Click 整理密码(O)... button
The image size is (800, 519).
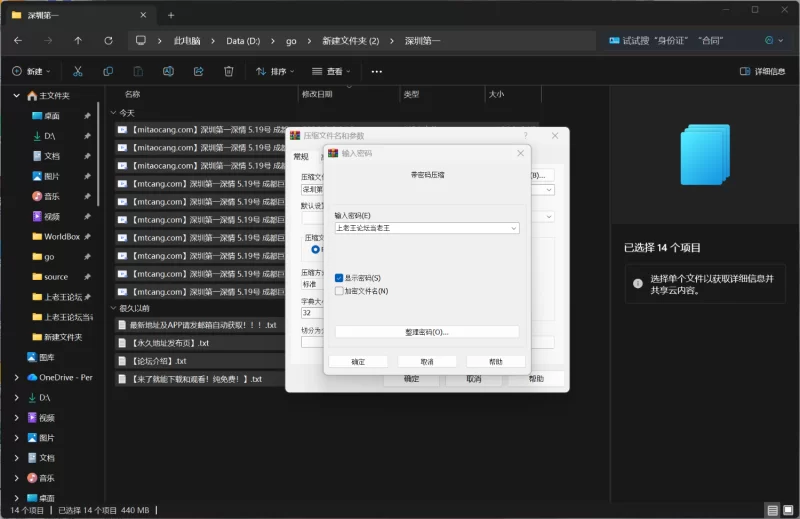[x=427, y=332]
